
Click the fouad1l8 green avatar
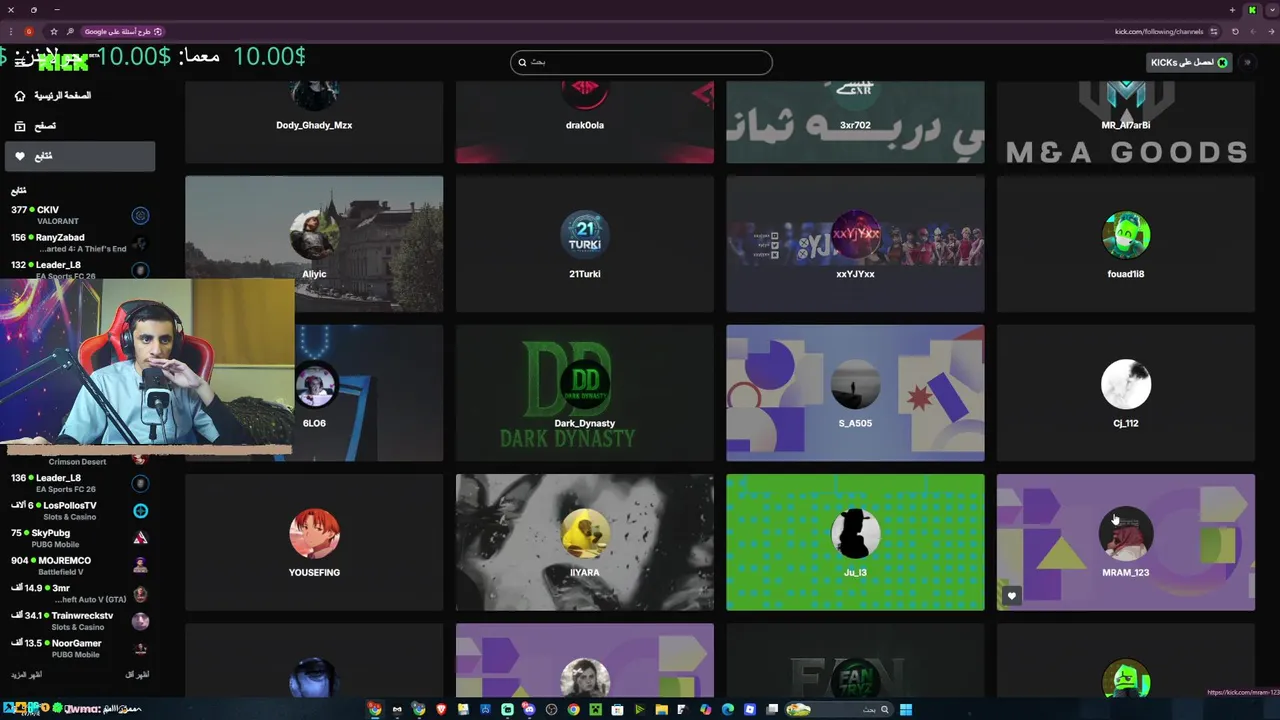(x=1126, y=235)
